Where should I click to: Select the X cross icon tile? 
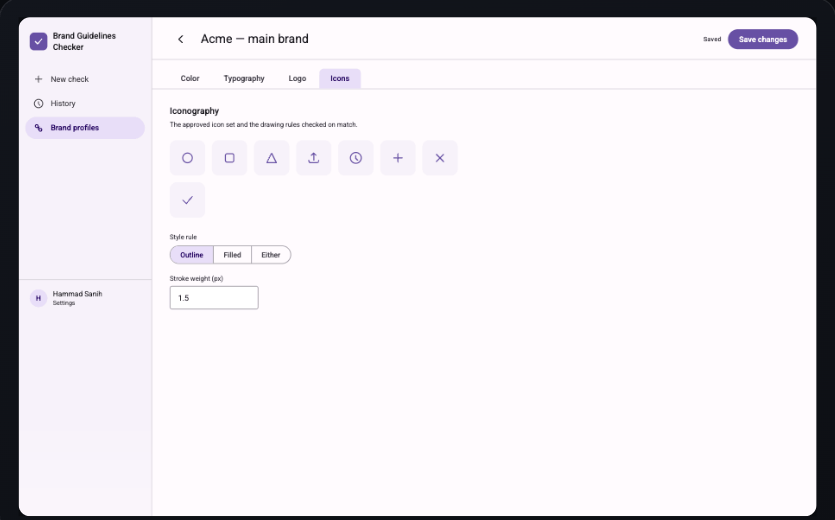point(440,158)
